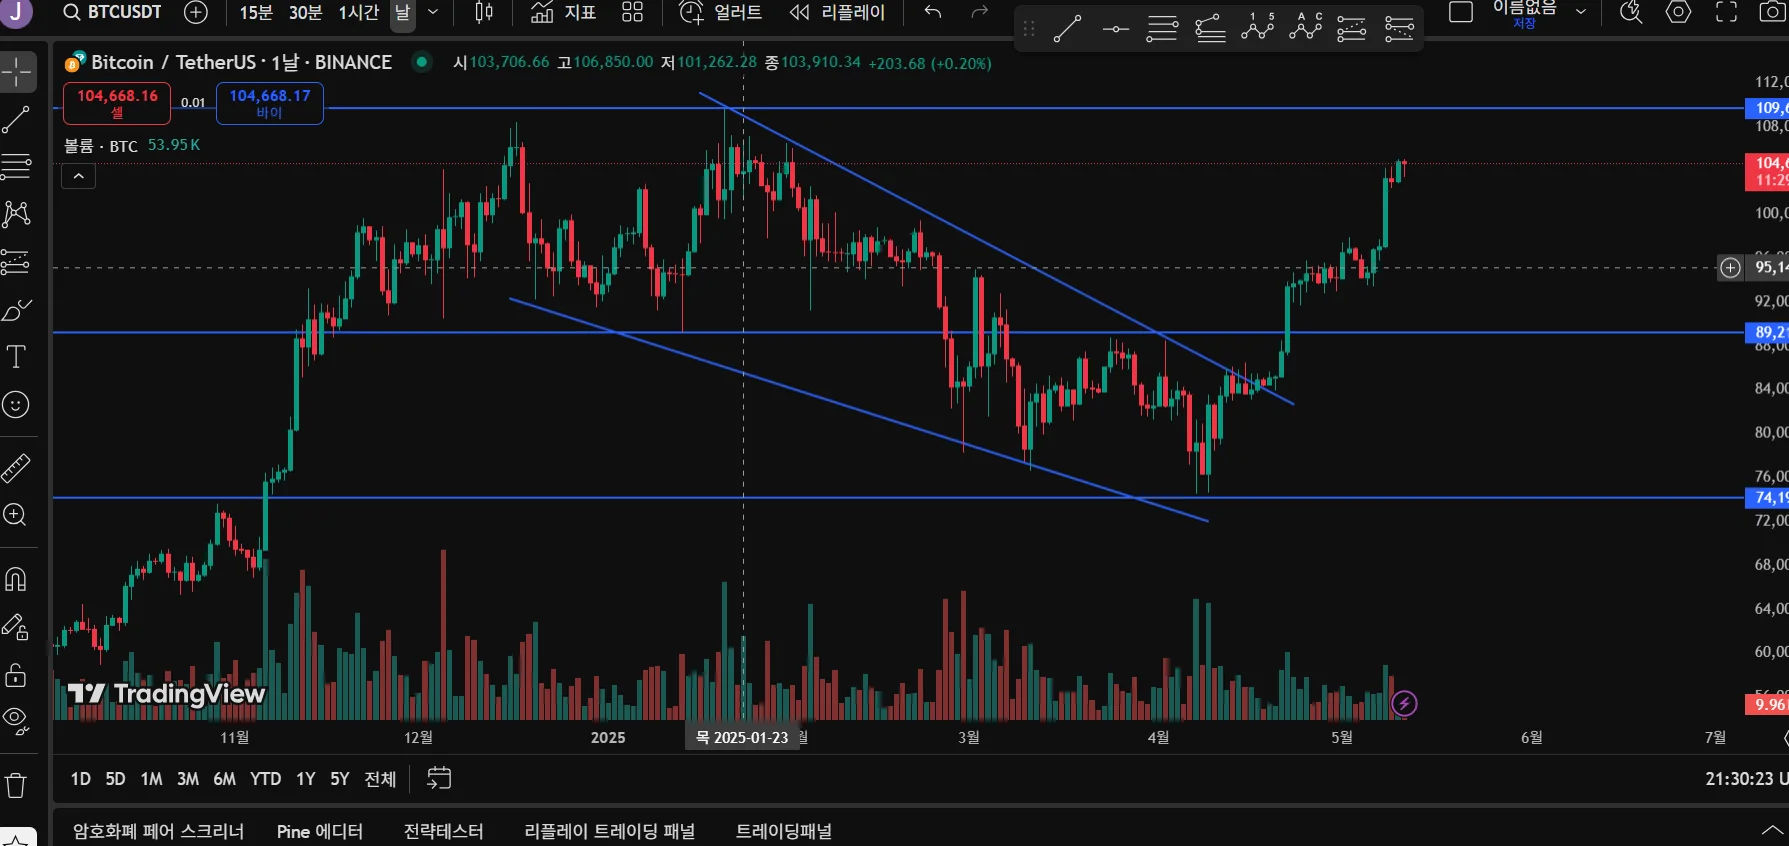Pick trend-based Fib extension in floating toolbar
This screenshot has width=1789, height=846.
1210,29
